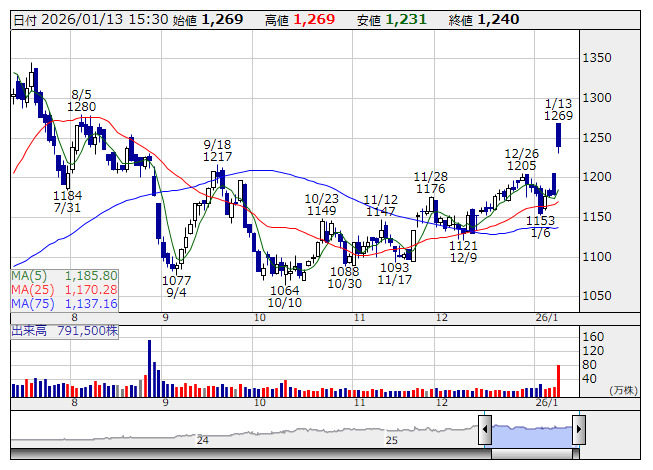
Task: Click the 26/1 month label under price chart
Action: (547, 318)
